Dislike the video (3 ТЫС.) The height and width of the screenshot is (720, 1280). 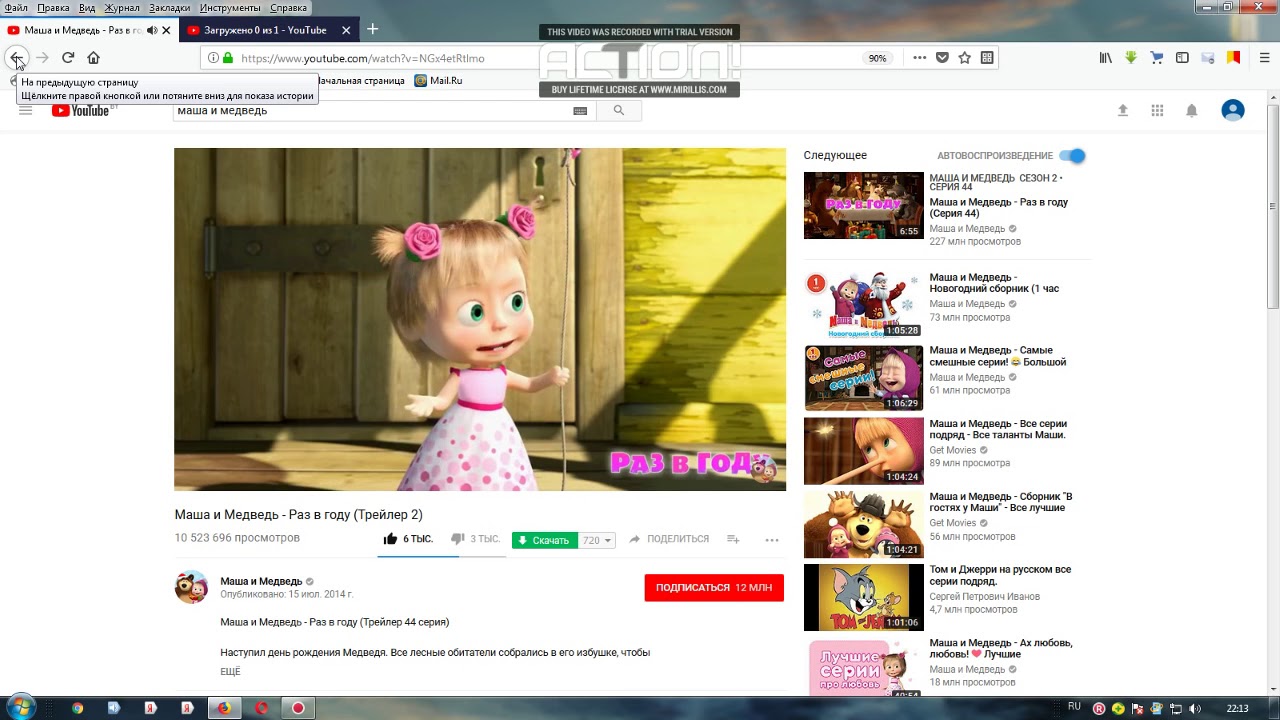click(x=475, y=539)
